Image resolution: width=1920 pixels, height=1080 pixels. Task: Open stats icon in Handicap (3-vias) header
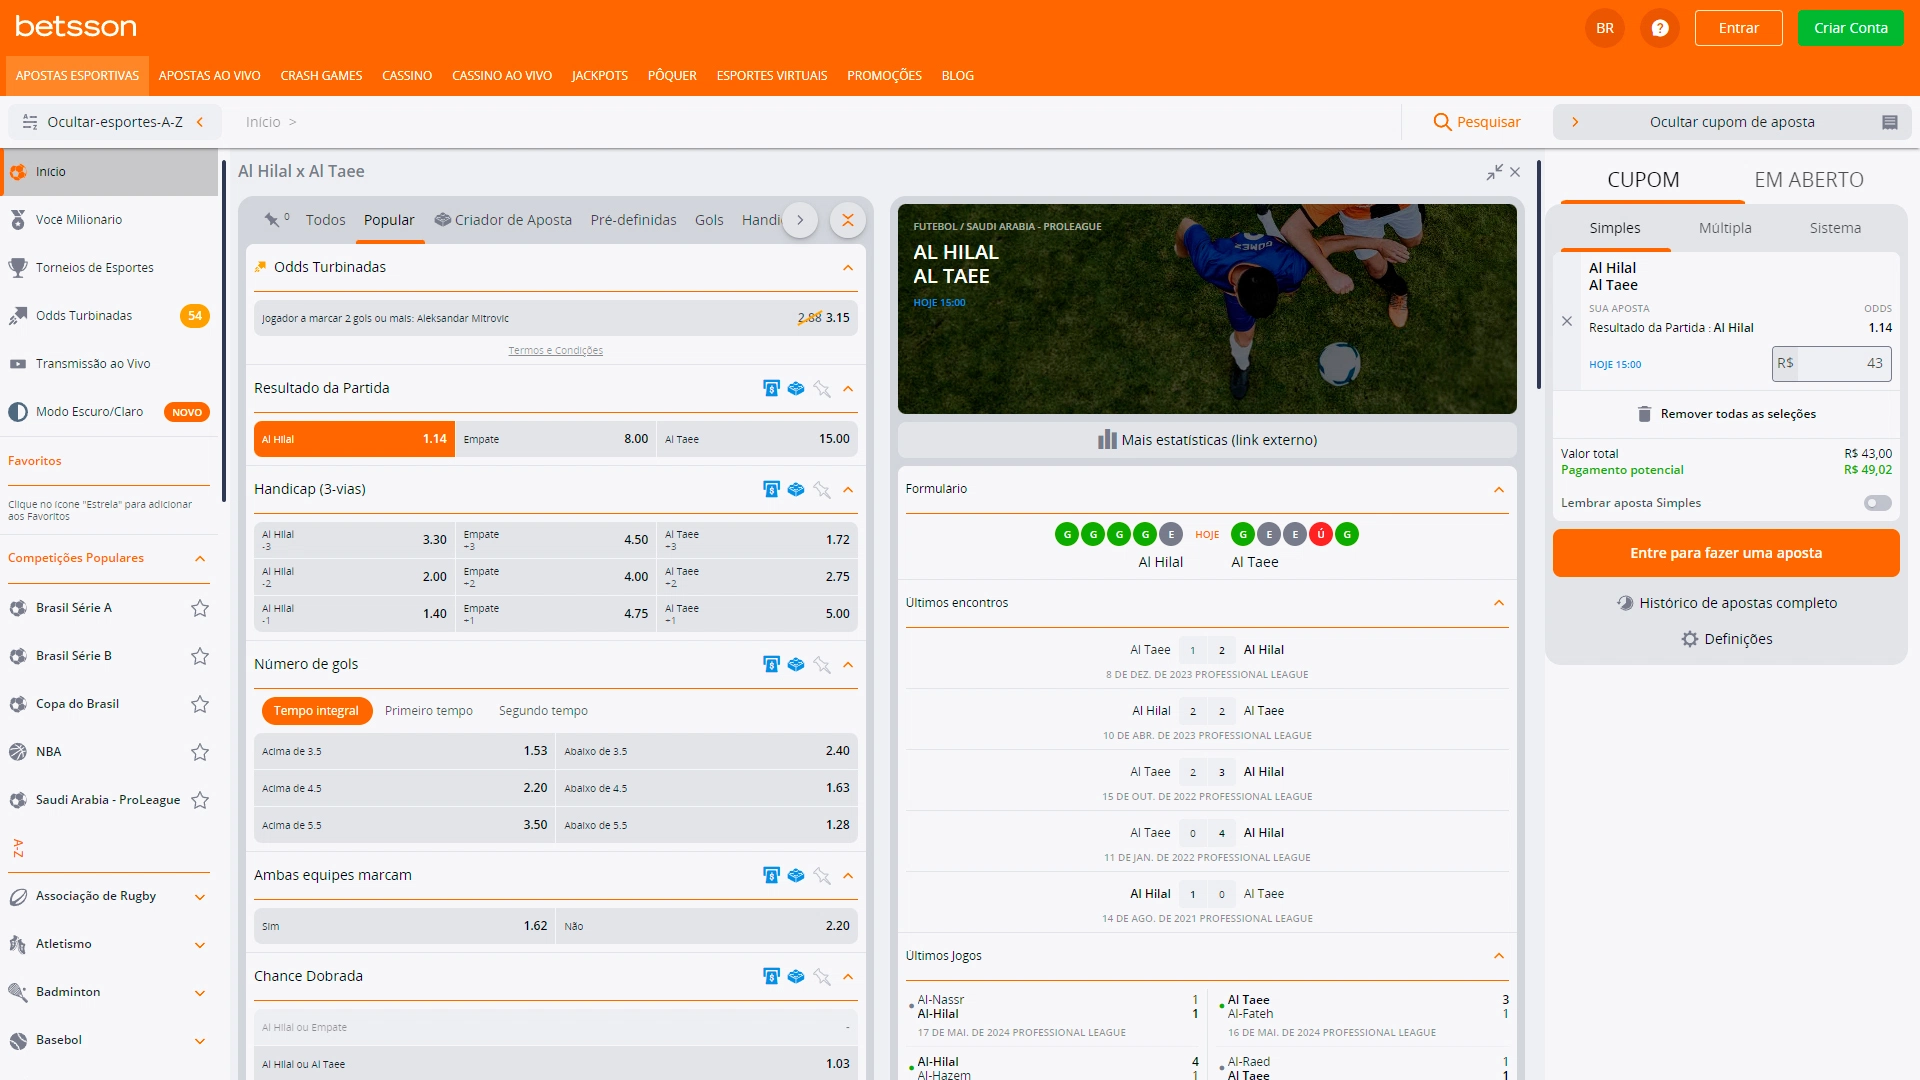pyautogui.click(x=771, y=489)
